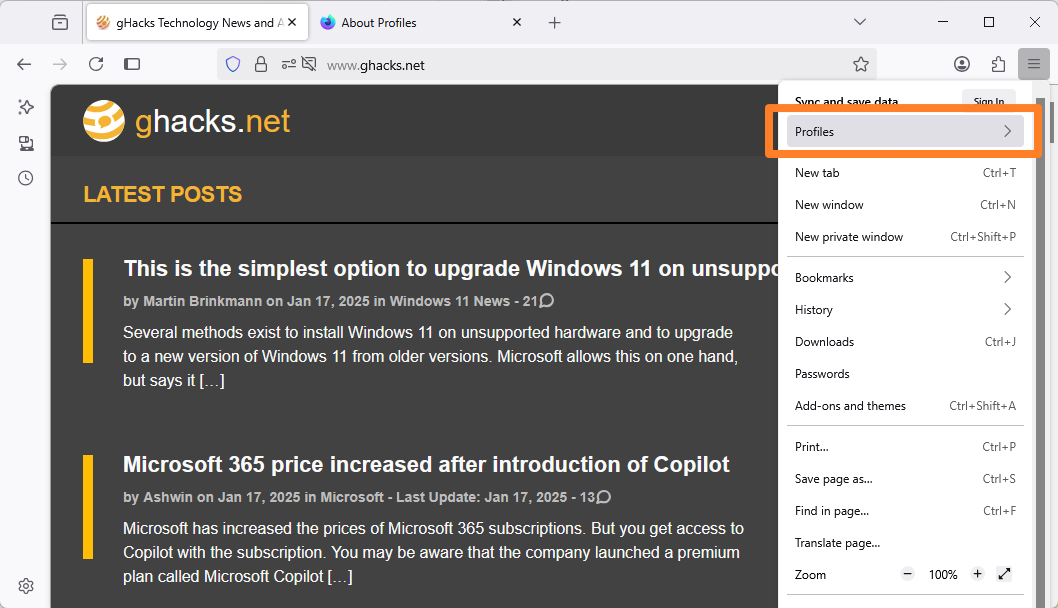Screen dimensions: 1058x608
Task: Close the gHacks Technology News tab
Action: [291, 22]
